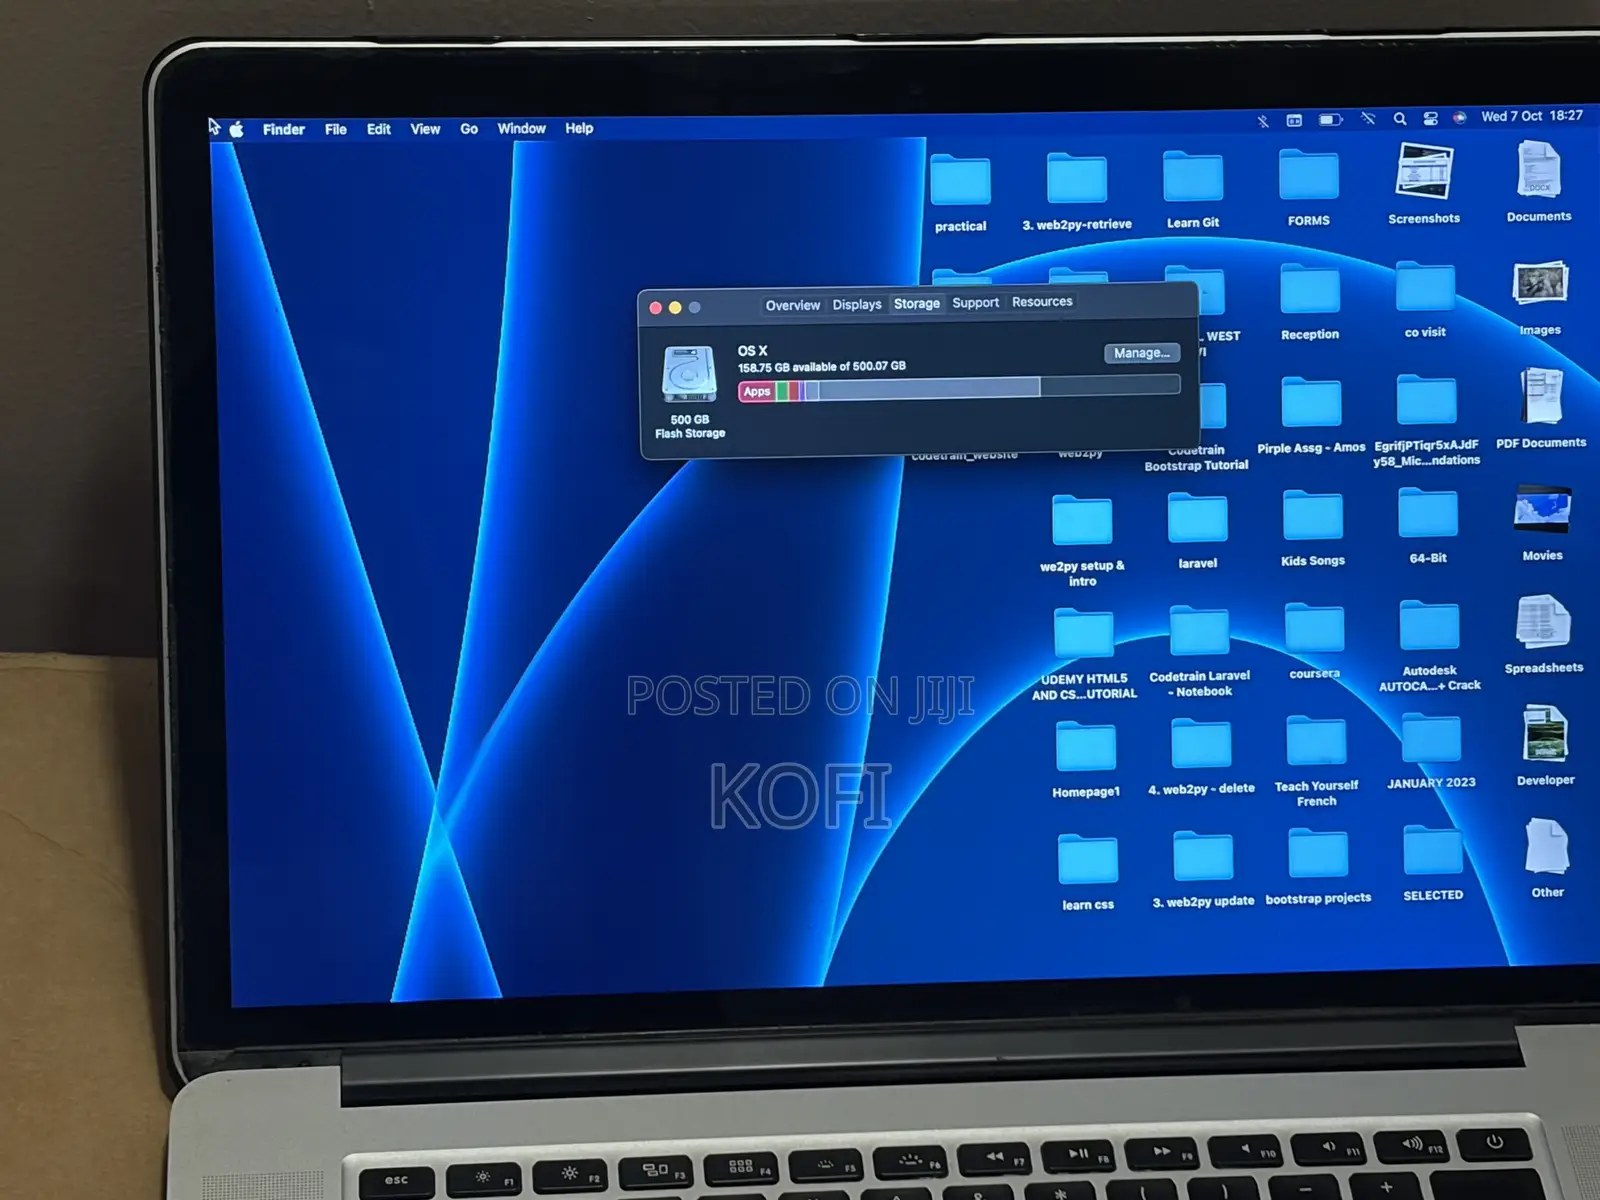This screenshot has width=1600, height=1200.
Task: Open the Help menu
Action: [579, 128]
